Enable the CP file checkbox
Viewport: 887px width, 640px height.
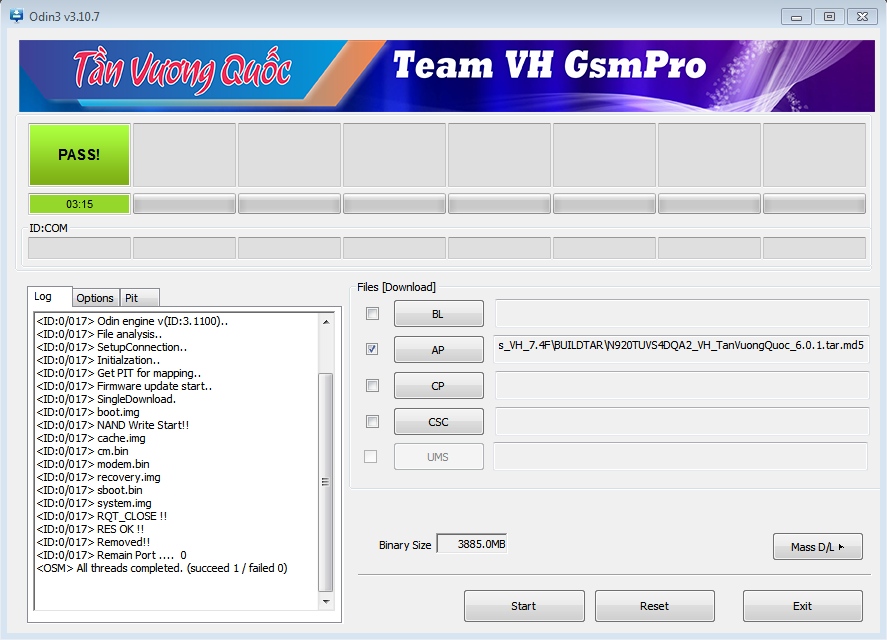click(372, 386)
